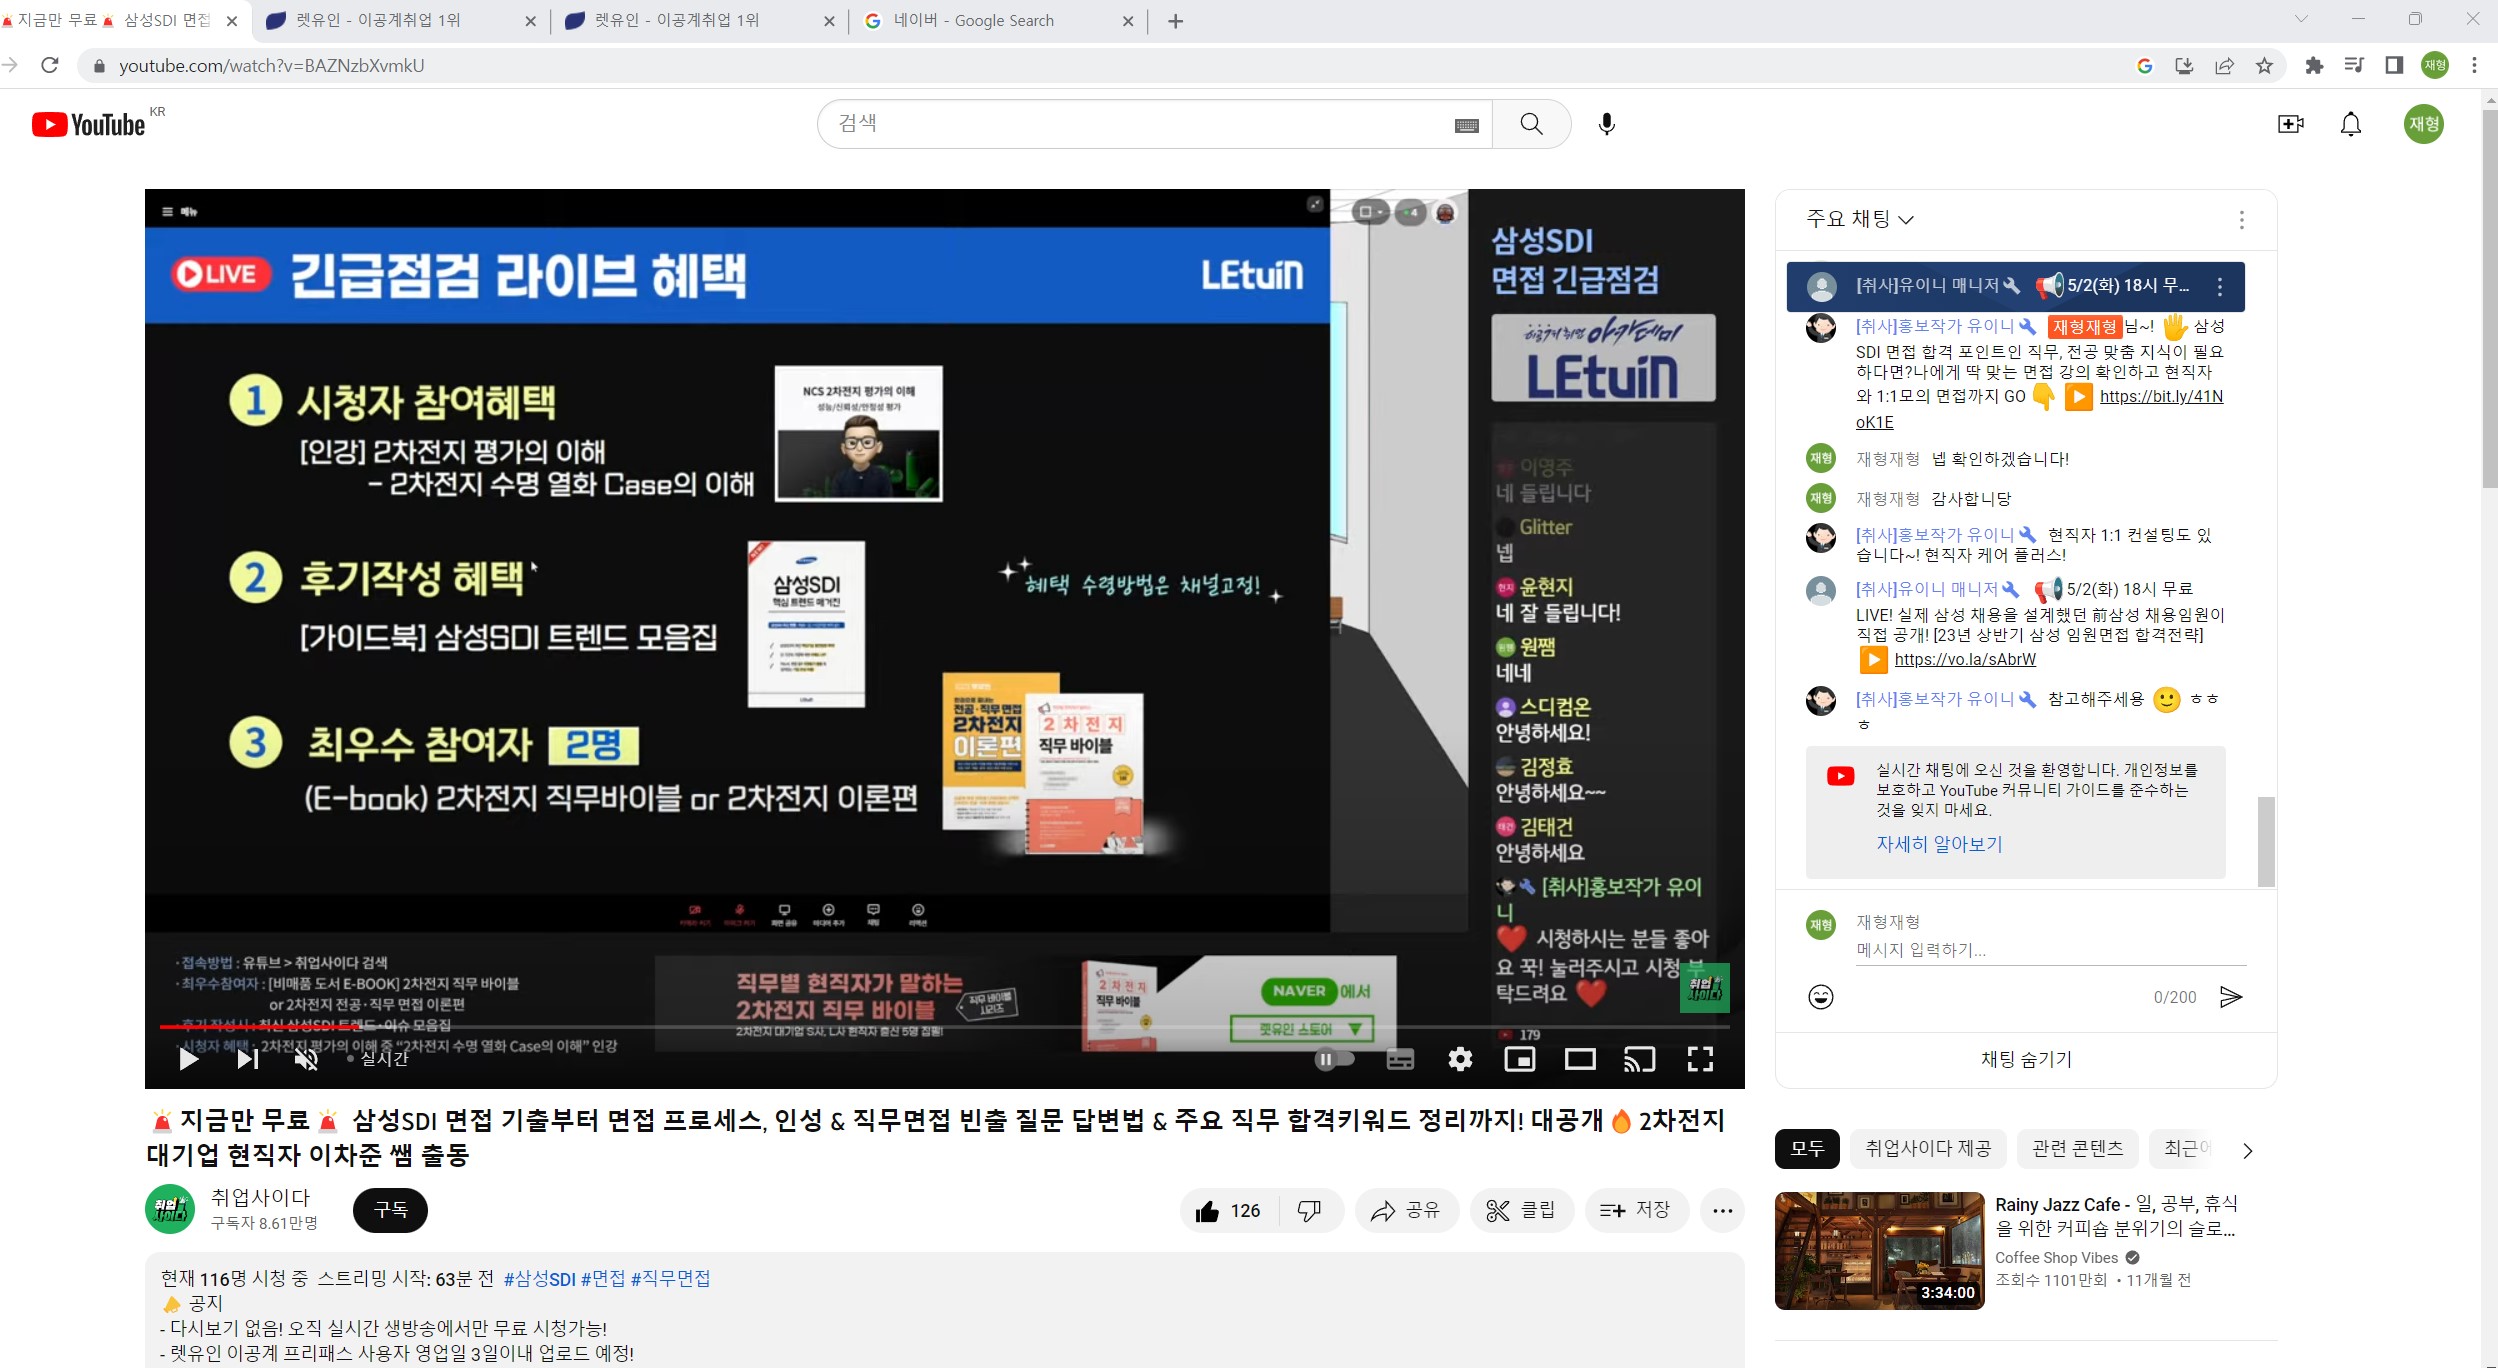The width and height of the screenshot is (2498, 1368).
Task: Open video settings gear
Action: (1460, 1059)
